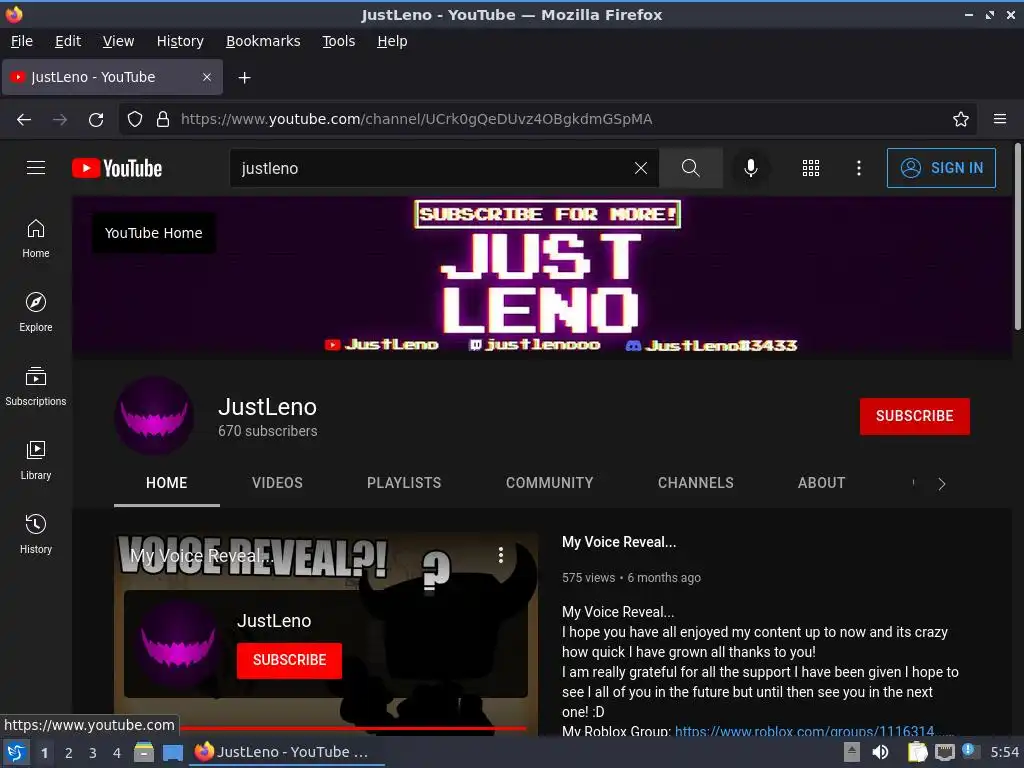Switch to workspace 4
The image size is (1024, 768).
(117, 753)
